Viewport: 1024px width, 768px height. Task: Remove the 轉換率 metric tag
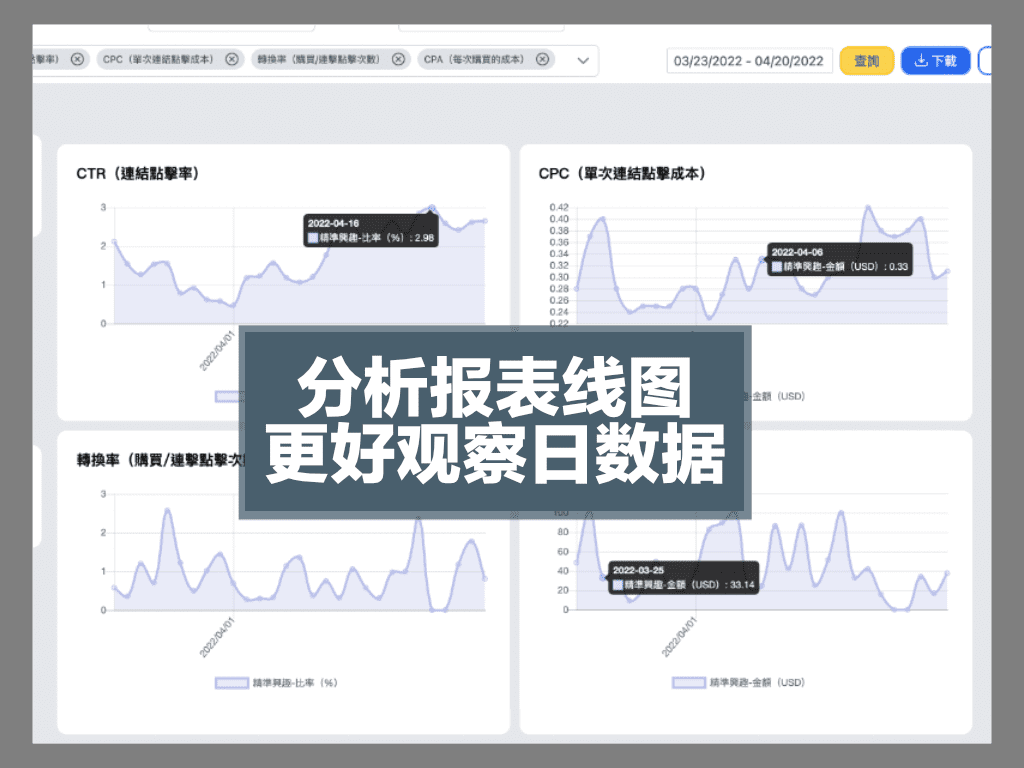pos(398,60)
